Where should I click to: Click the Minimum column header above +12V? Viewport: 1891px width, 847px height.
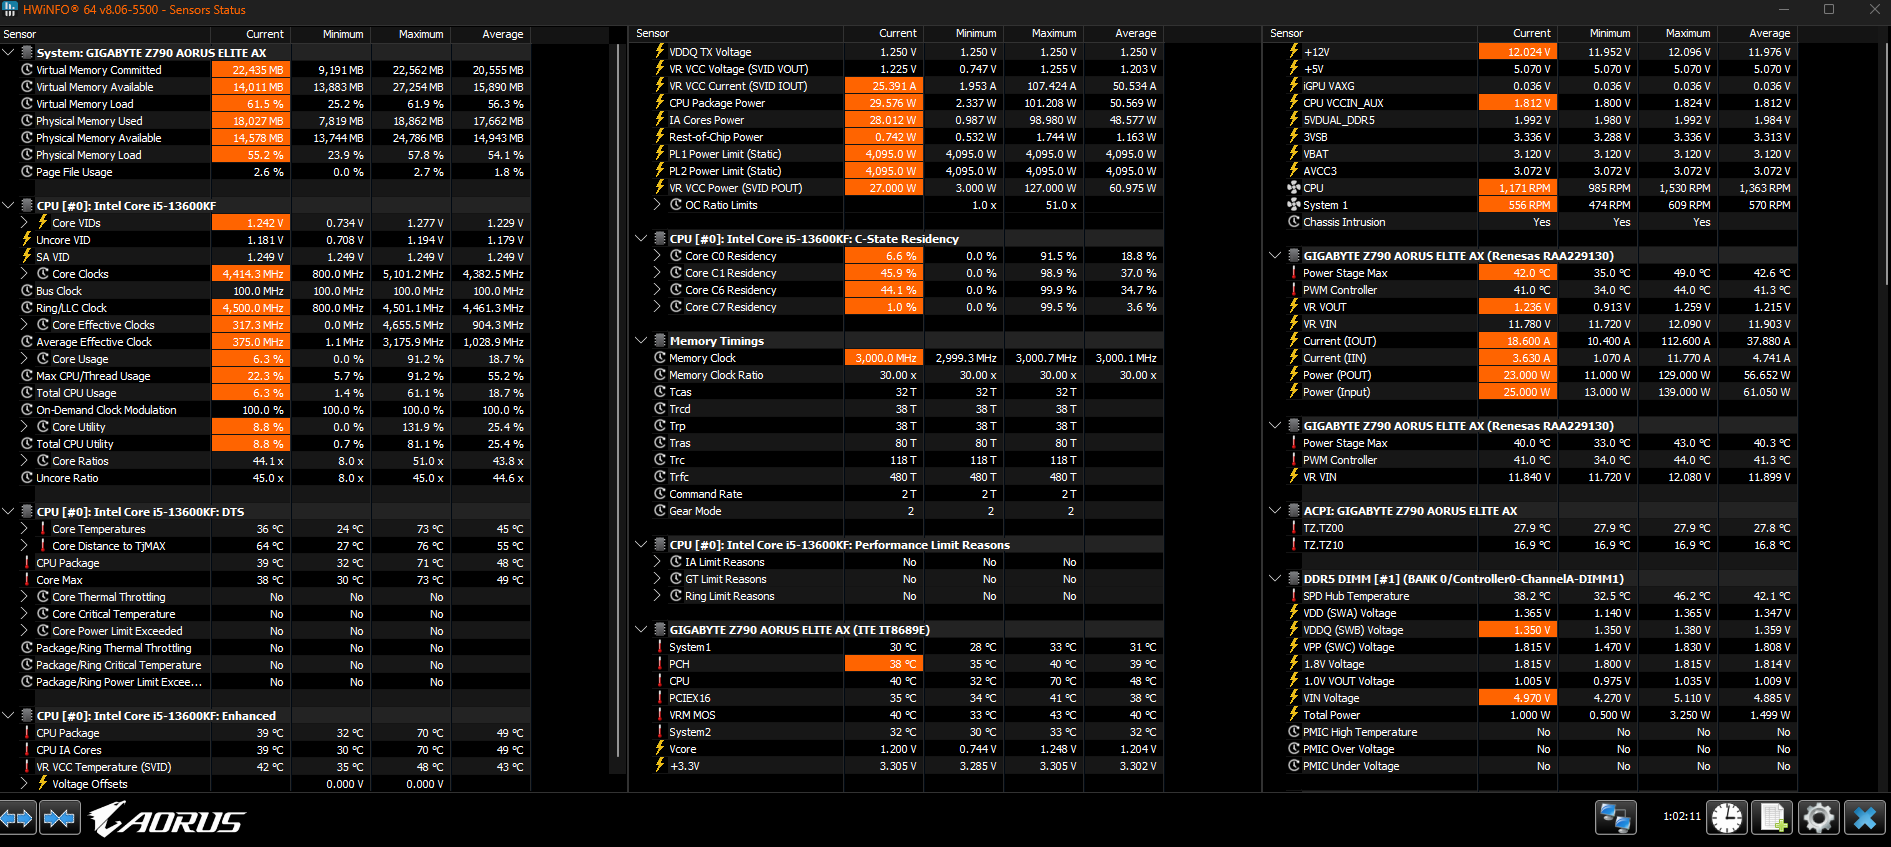click(x=1596, y=33)
